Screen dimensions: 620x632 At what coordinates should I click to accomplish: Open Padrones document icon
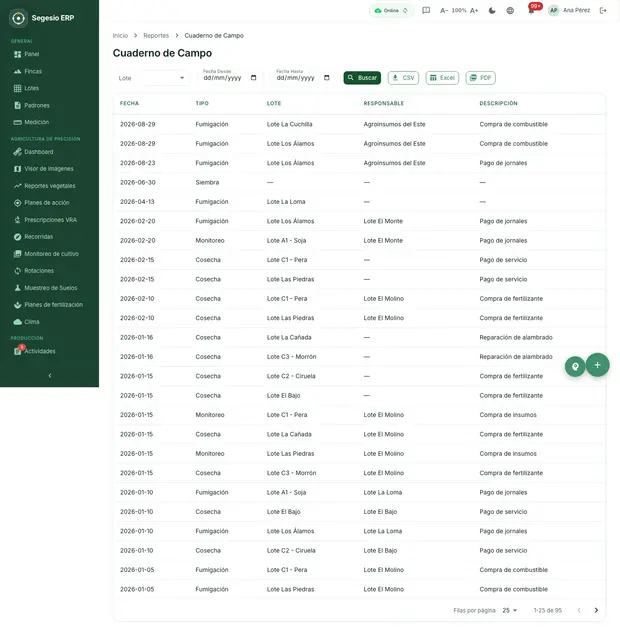click(x=17, y=105)
